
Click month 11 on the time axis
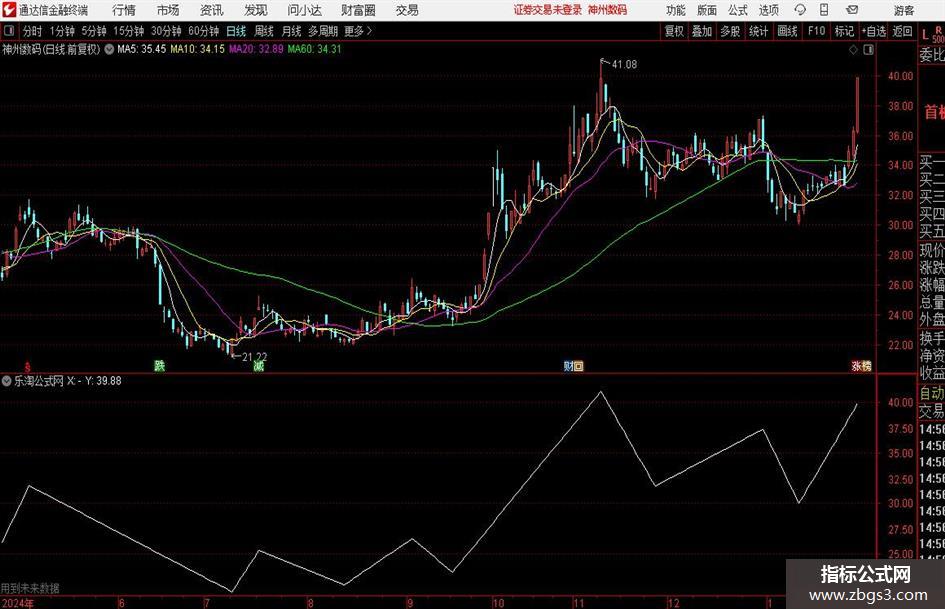point(579,603)
